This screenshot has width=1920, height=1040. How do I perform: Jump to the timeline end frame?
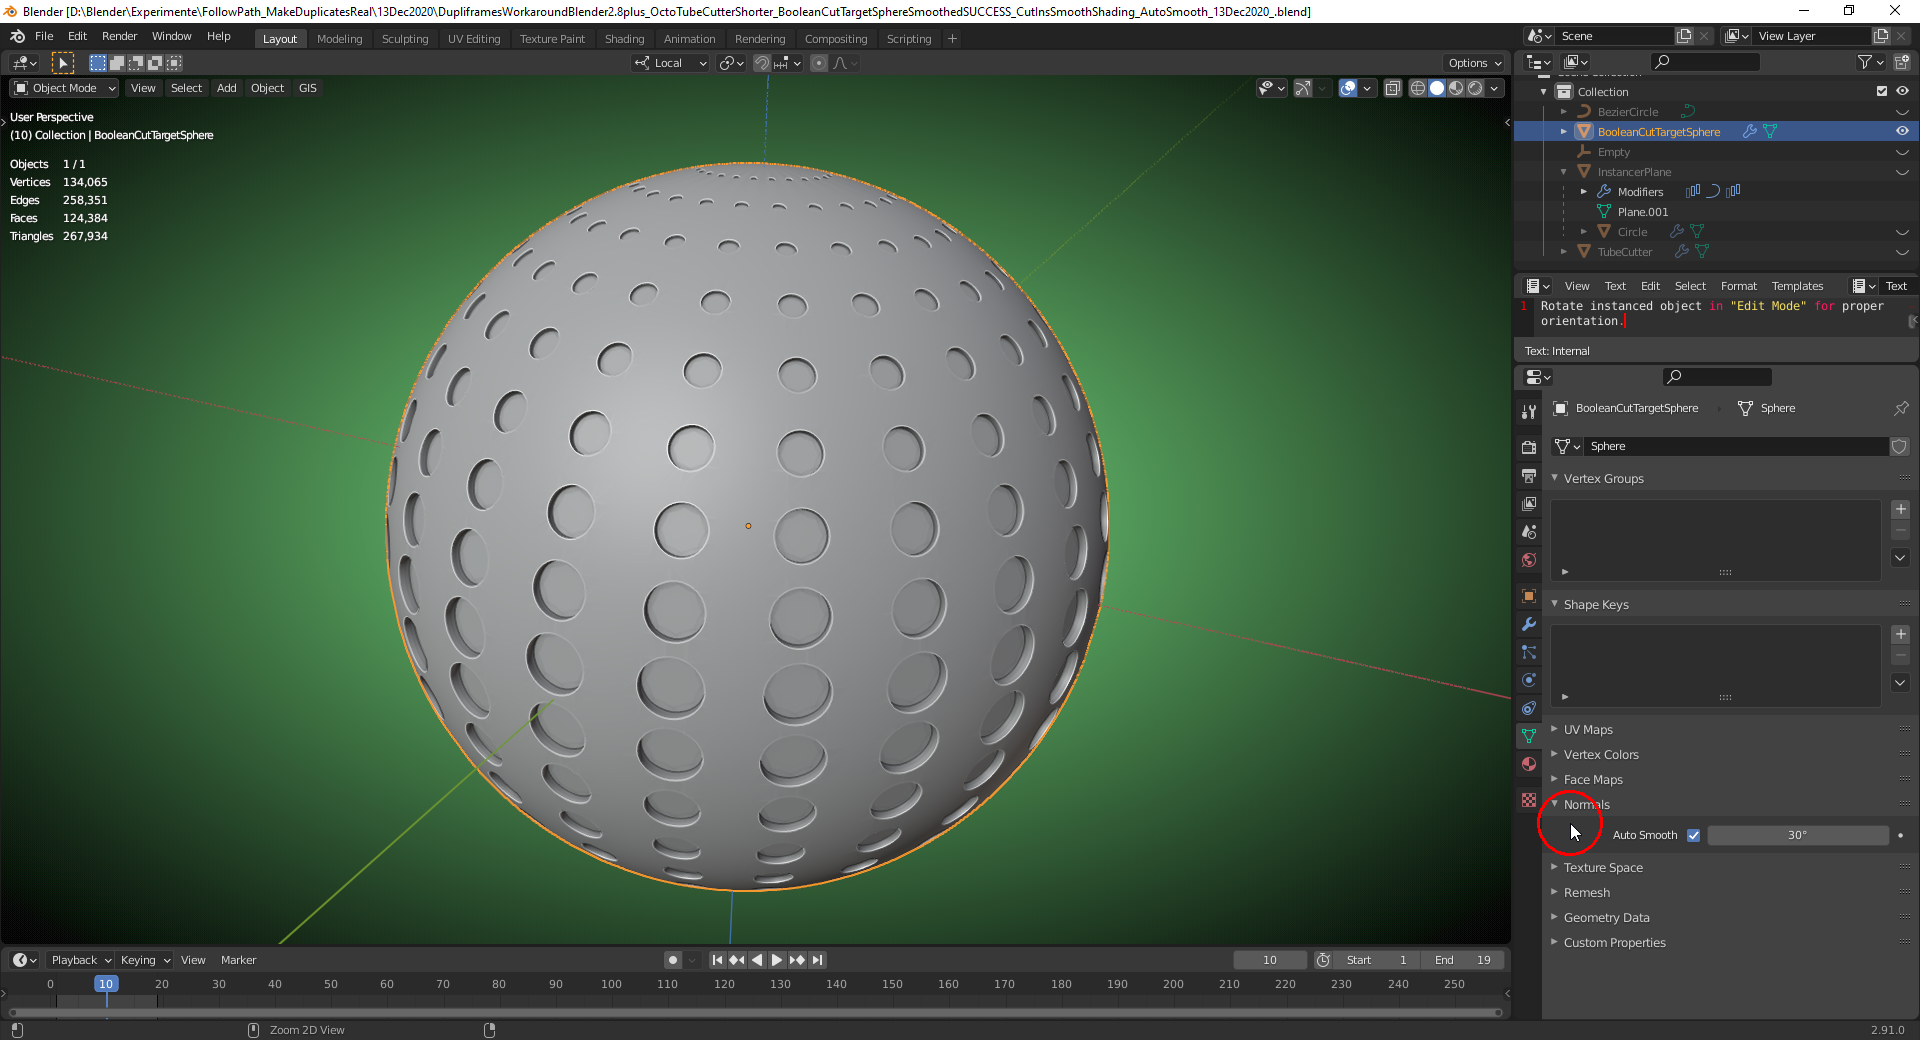817,960
